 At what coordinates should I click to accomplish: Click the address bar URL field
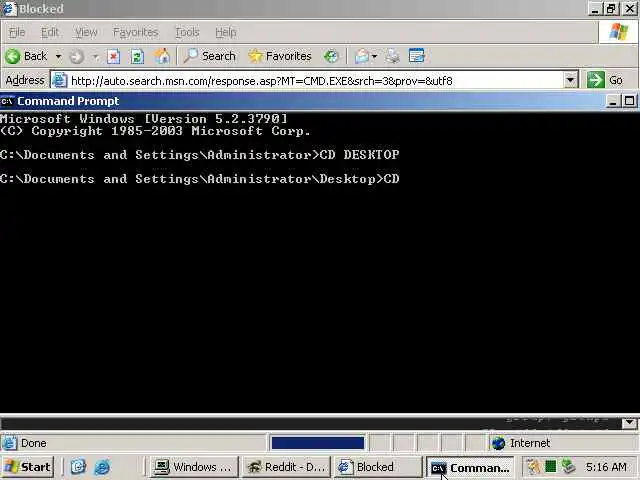[x=314, y=80]
